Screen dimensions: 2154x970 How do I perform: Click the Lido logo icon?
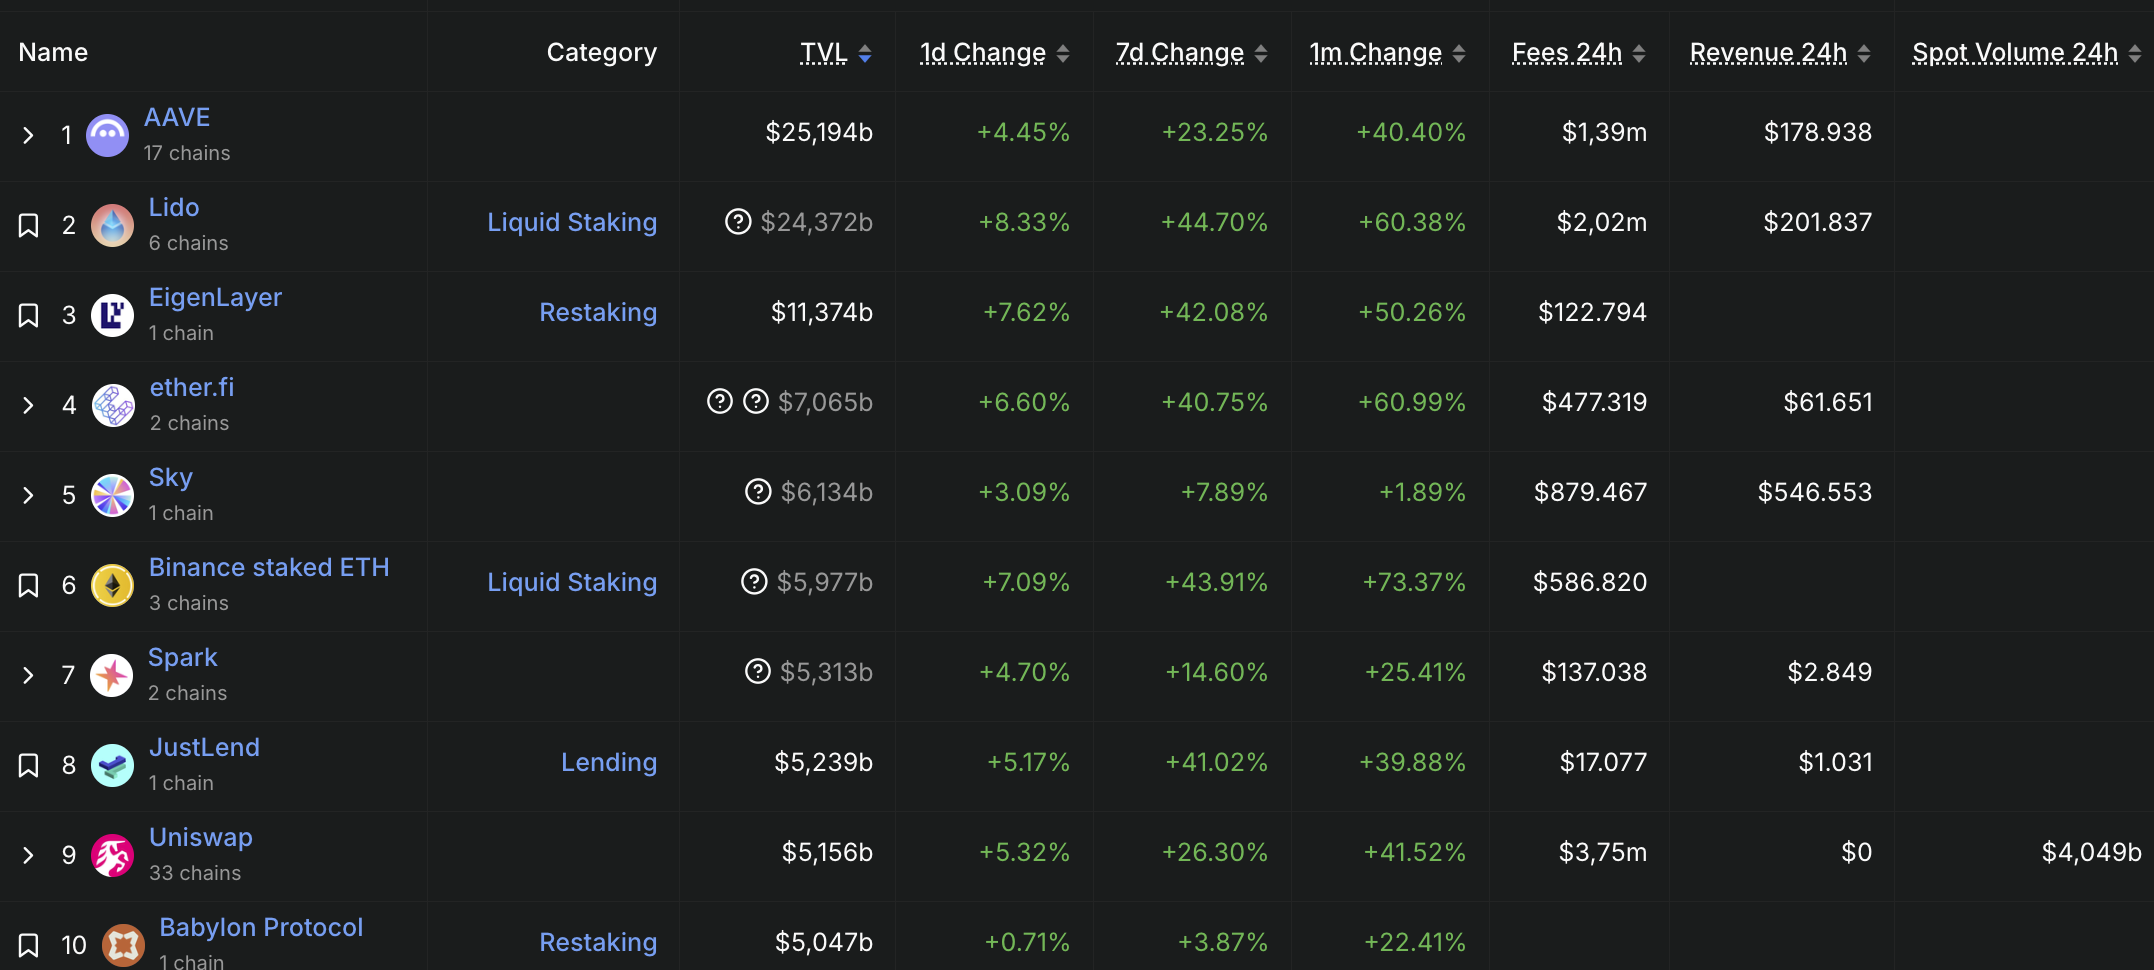coord(112,225)
